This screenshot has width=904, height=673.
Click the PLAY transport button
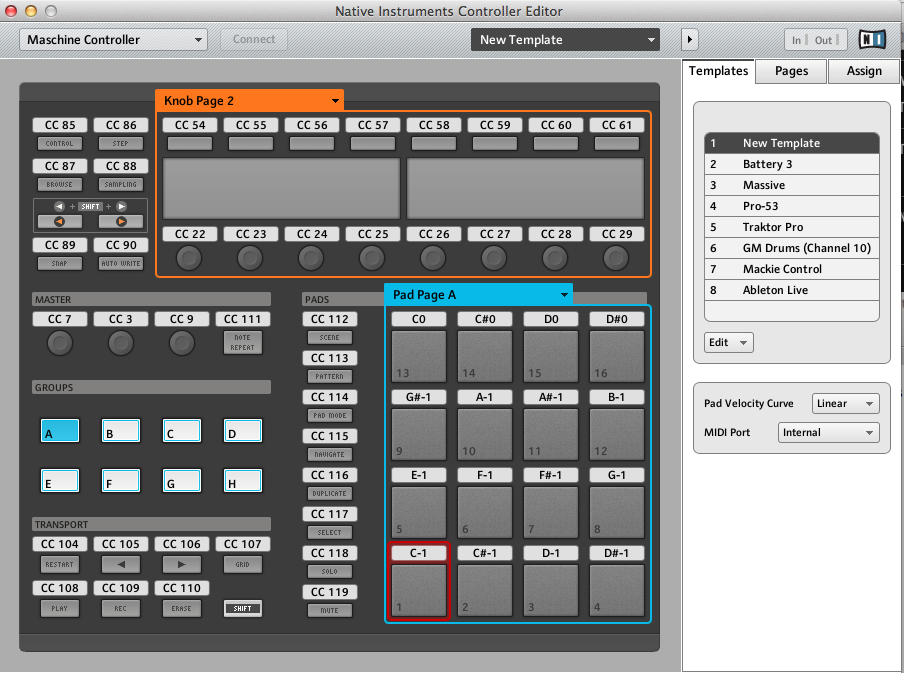coord(60,608)
